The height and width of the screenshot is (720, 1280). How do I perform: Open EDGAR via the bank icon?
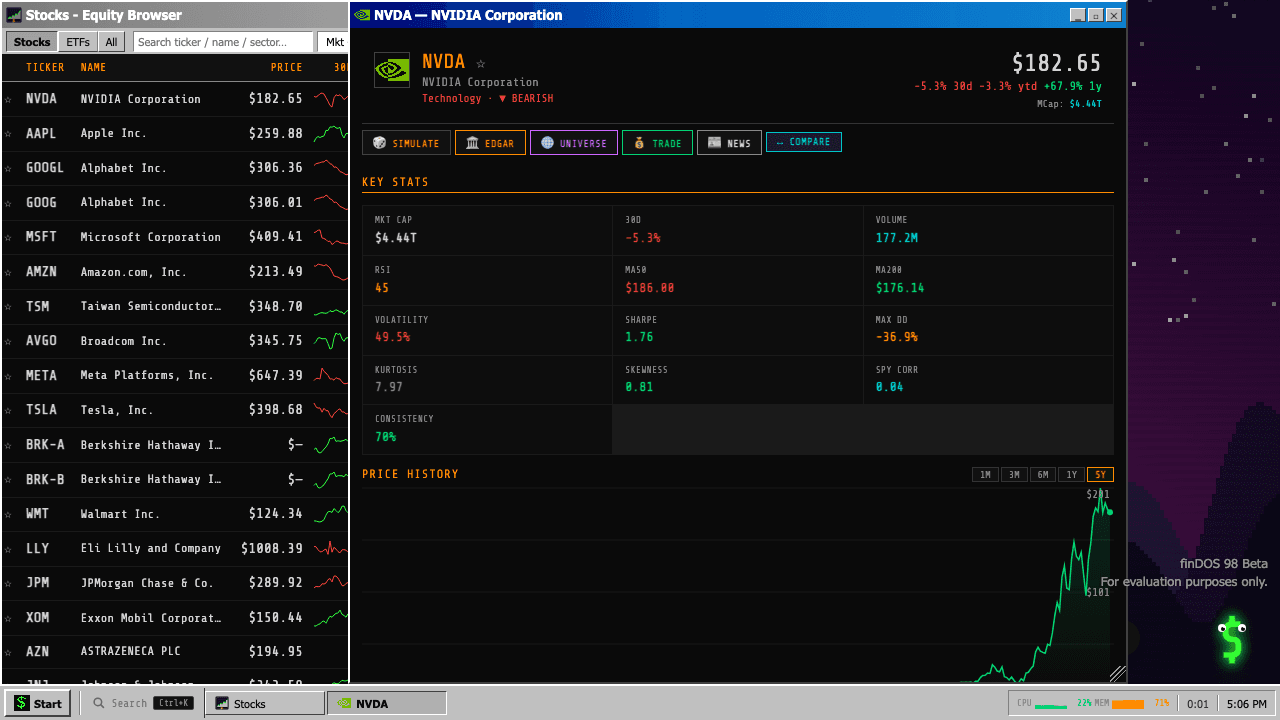coord(472,142)
